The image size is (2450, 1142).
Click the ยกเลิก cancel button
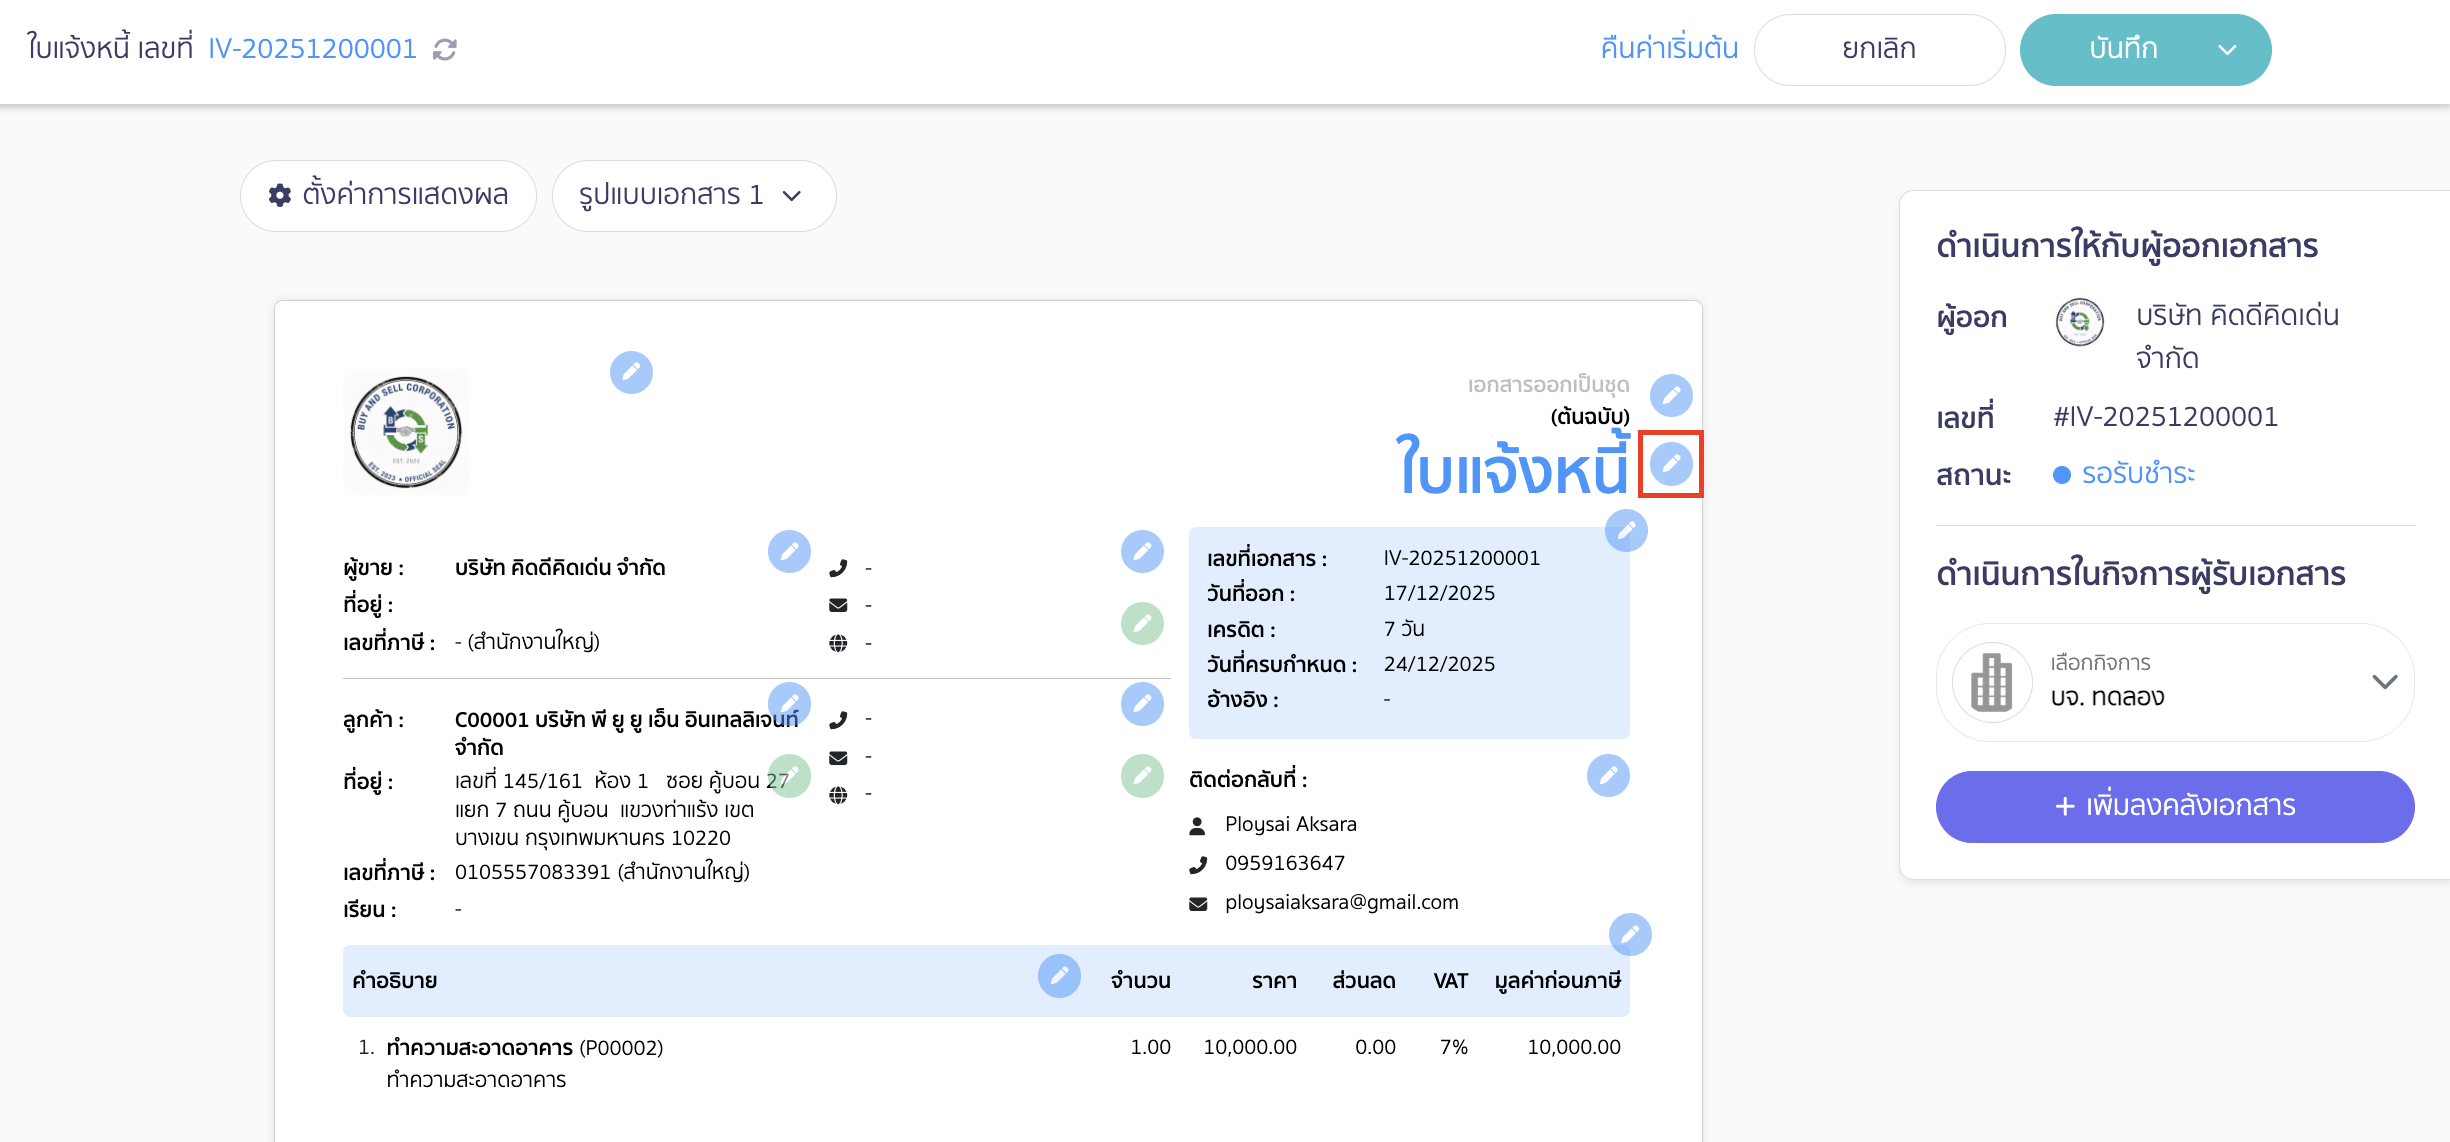[x=1880, y=48]
